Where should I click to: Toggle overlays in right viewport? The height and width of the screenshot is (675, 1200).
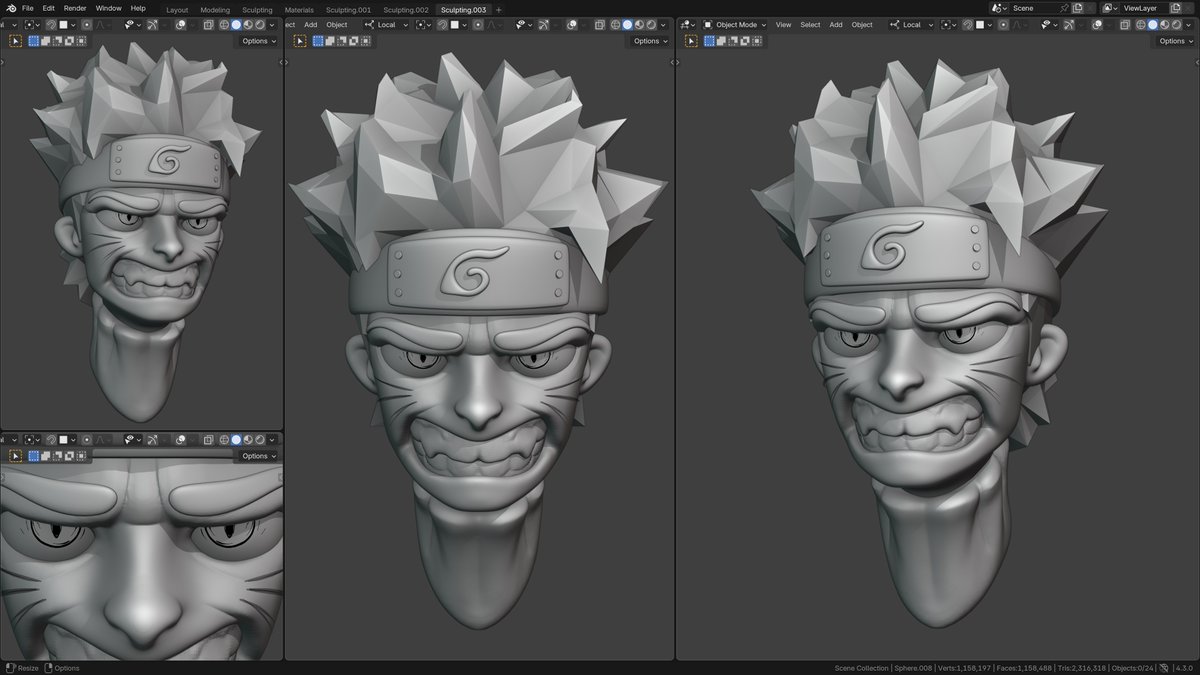click(1097, 25)
